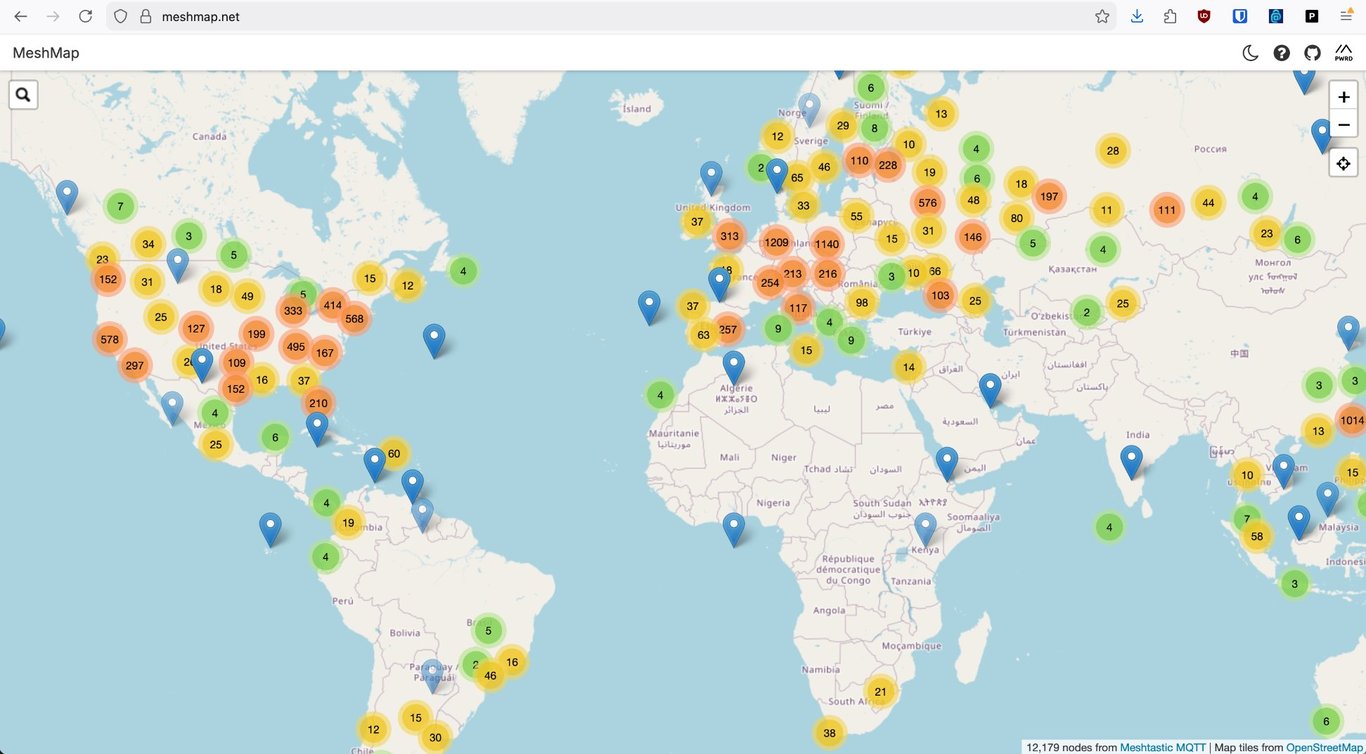Viewport: 1366px width, 754px height.
Task: Expand the 1014 node cluster
Action: (x=1351, y=420)
